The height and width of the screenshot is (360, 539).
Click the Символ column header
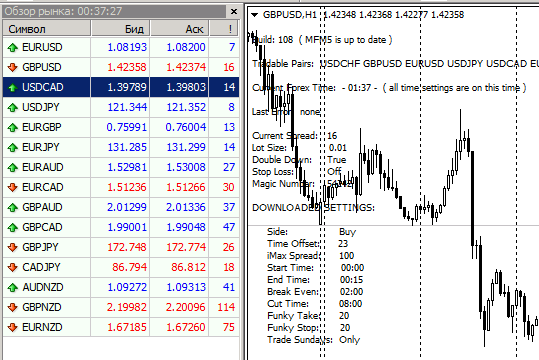coord(47,29)
